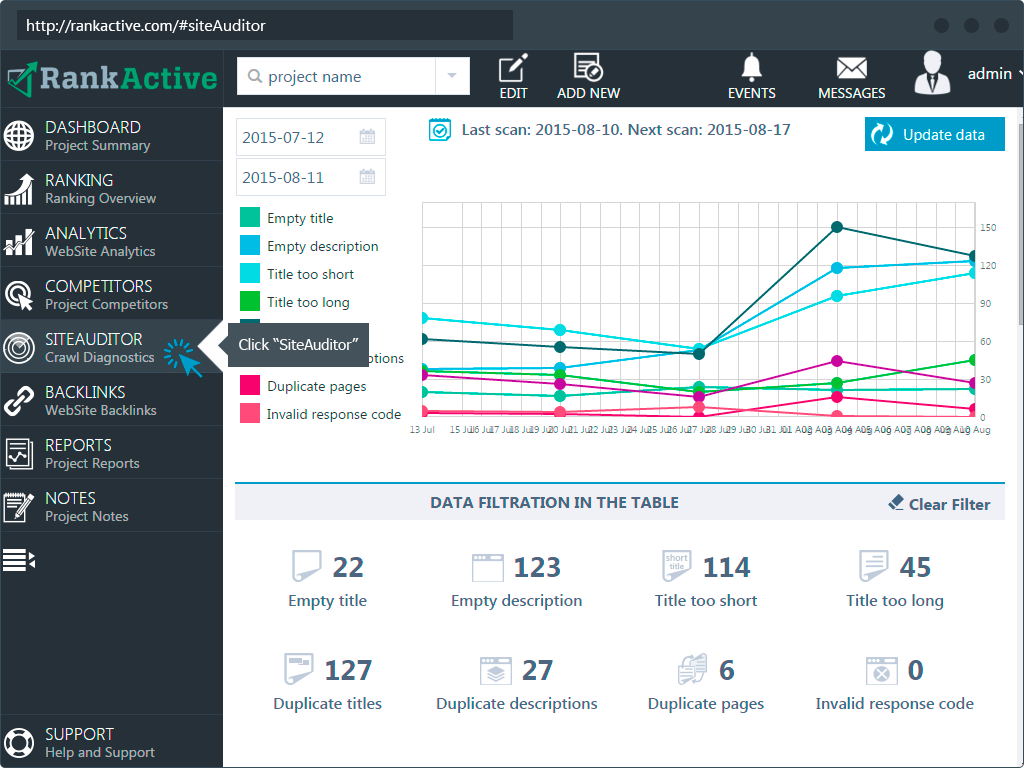The height and width of the screenshot is (768, 1024).
Task: Click the EDIT project icon
Action: tap(513, 69)
